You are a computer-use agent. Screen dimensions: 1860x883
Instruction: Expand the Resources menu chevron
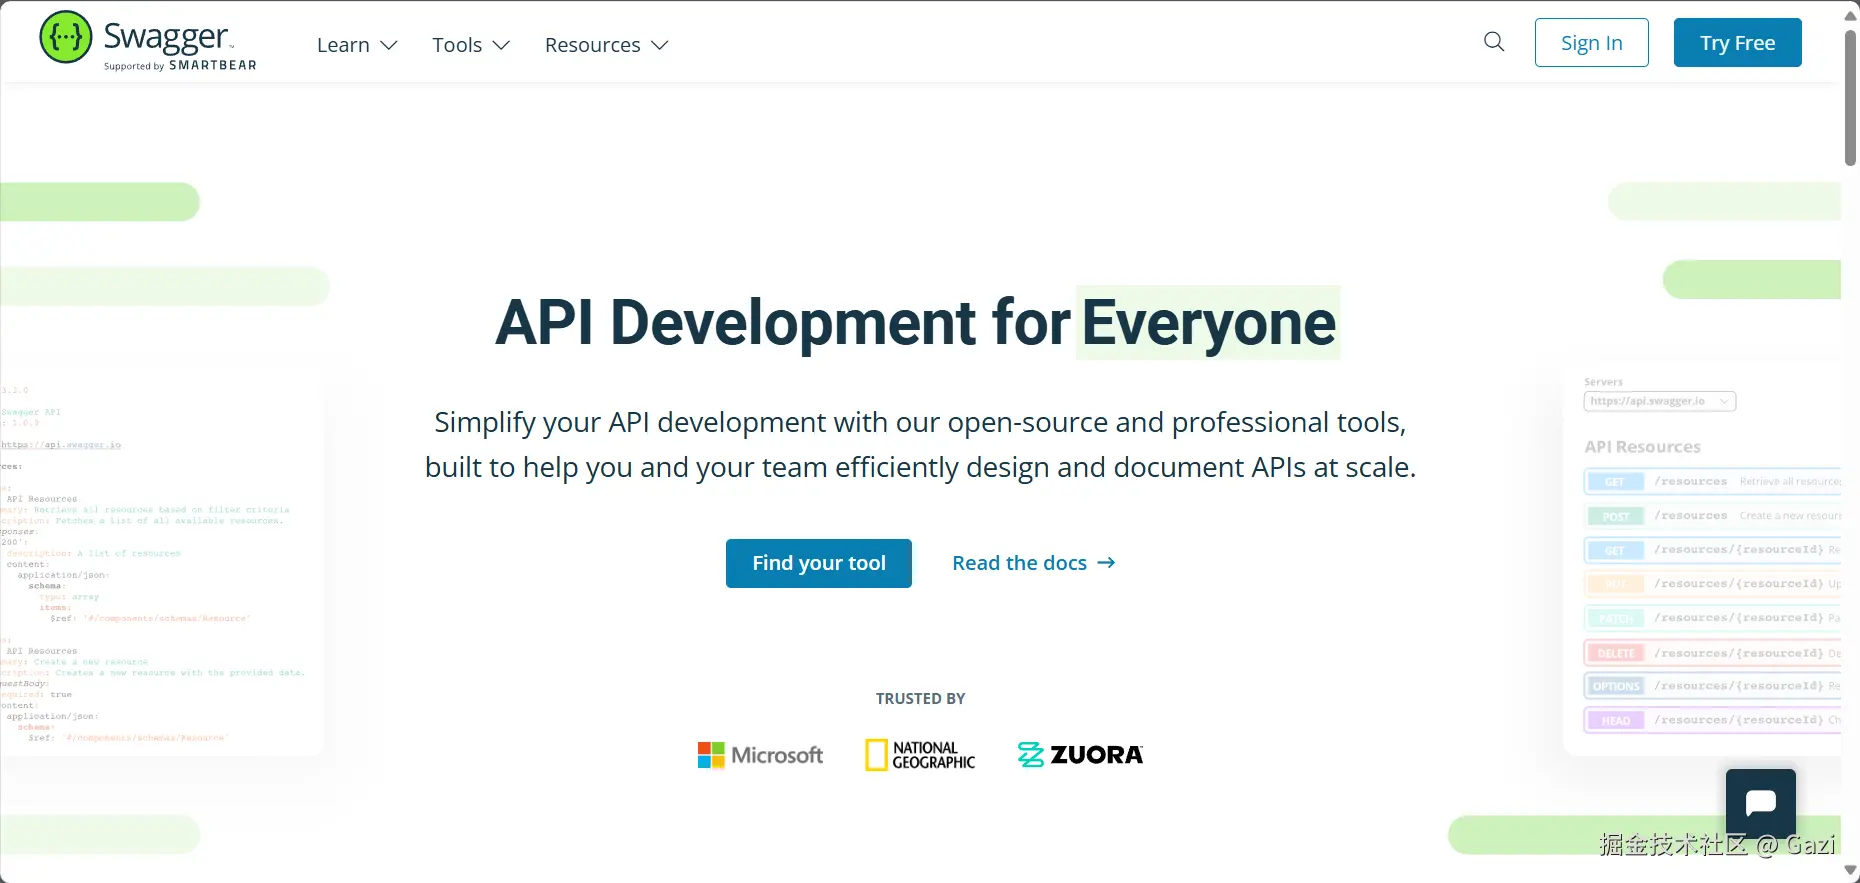(x=660, y=46)
